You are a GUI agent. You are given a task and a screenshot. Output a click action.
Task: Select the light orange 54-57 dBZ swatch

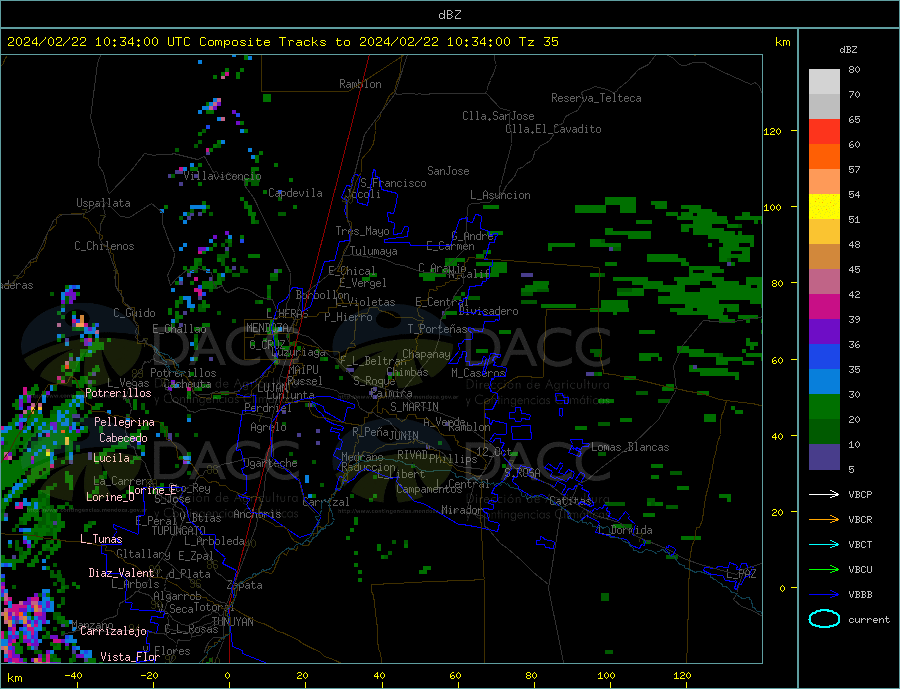(x=824, y=181)
